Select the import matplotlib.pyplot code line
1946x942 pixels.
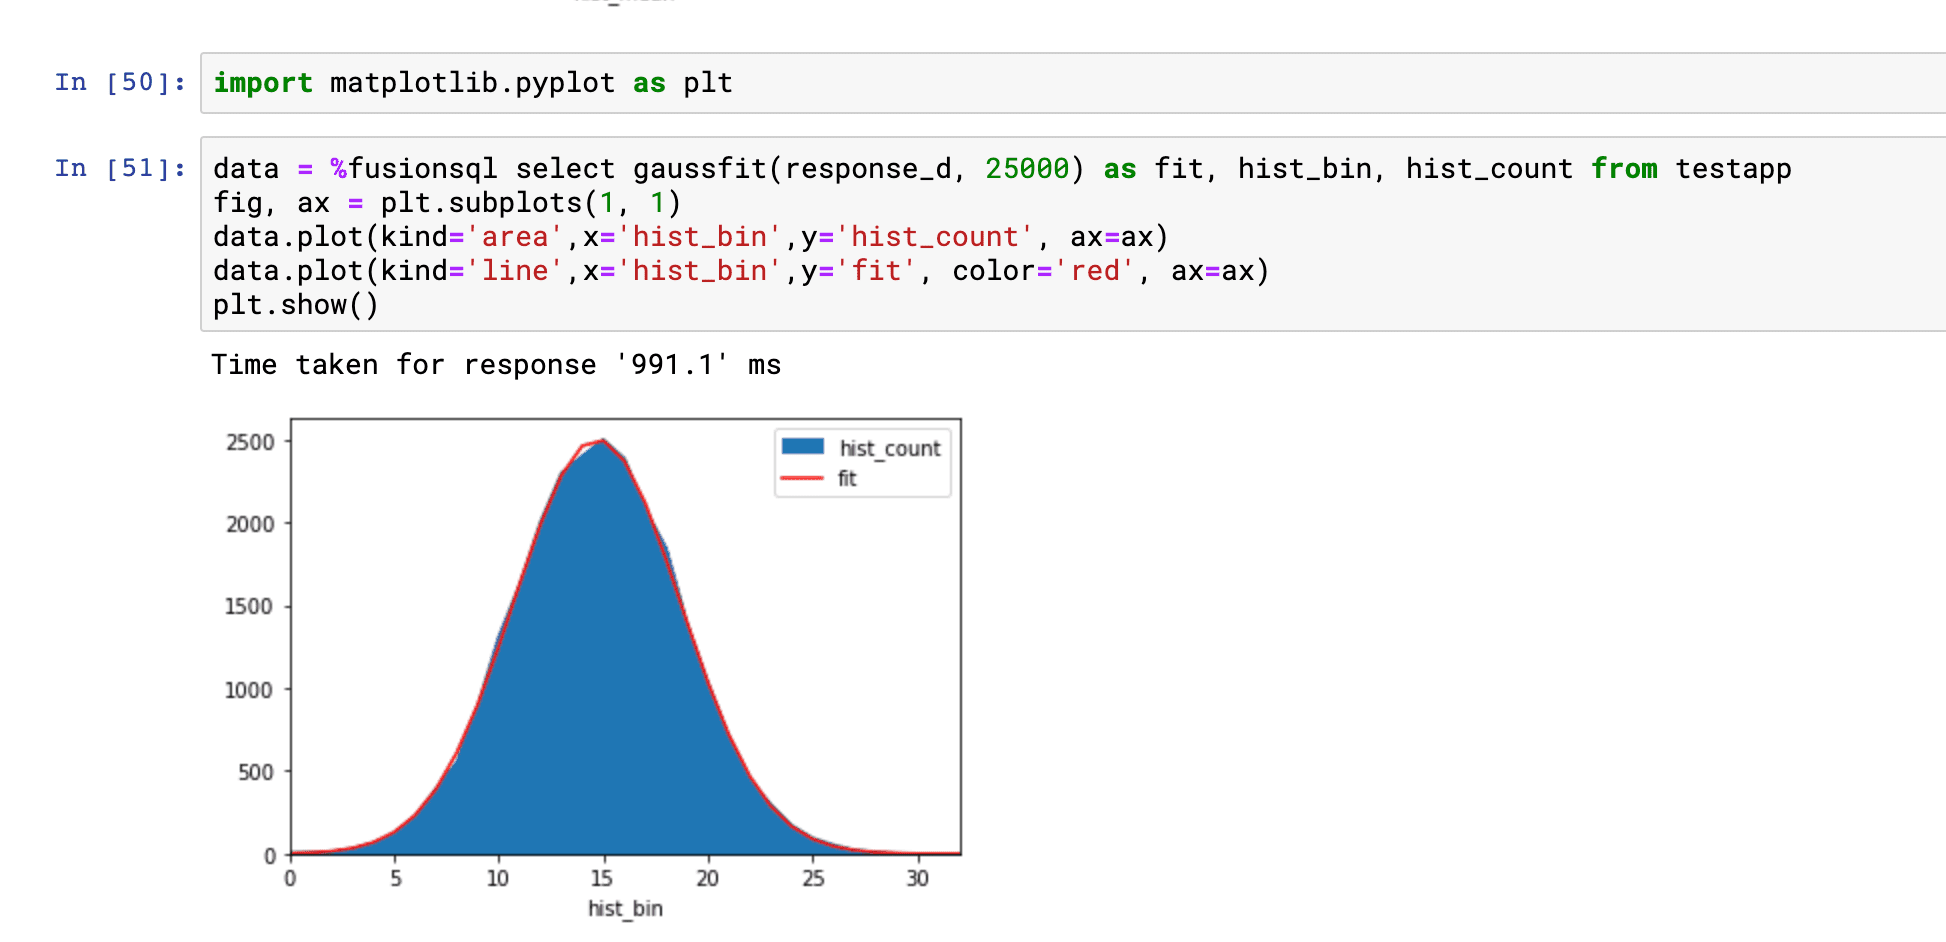(x=470, y=83)
